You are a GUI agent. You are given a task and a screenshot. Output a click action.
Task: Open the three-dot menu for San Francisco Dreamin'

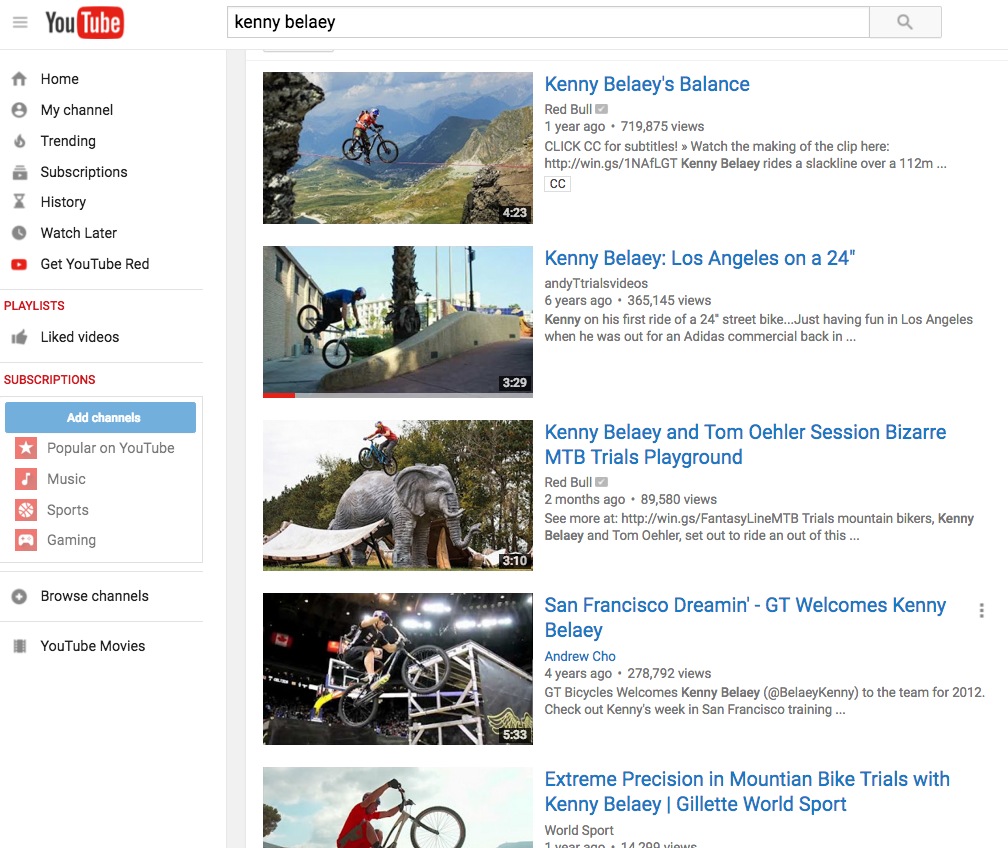pos(981,610)
